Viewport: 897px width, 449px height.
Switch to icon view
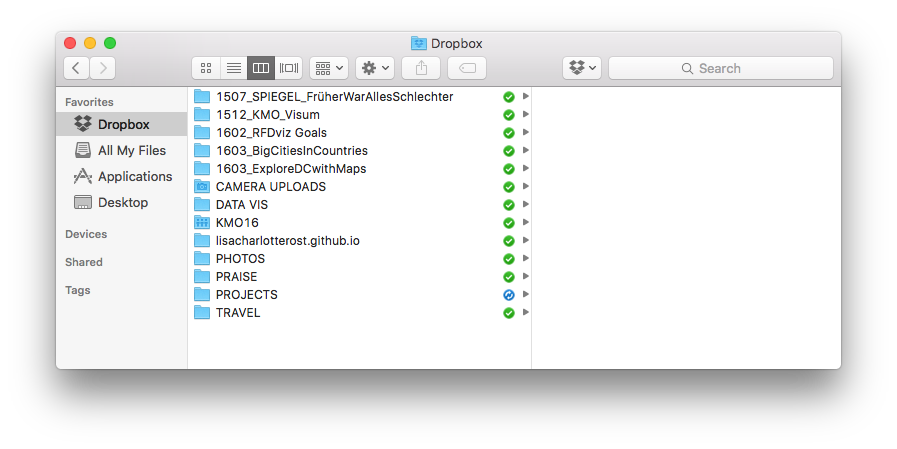[x=206, y=68]
